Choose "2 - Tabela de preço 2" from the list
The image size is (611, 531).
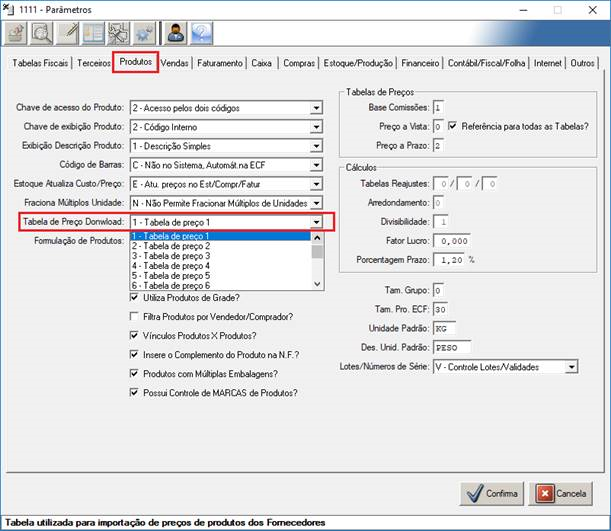point(220,246)
